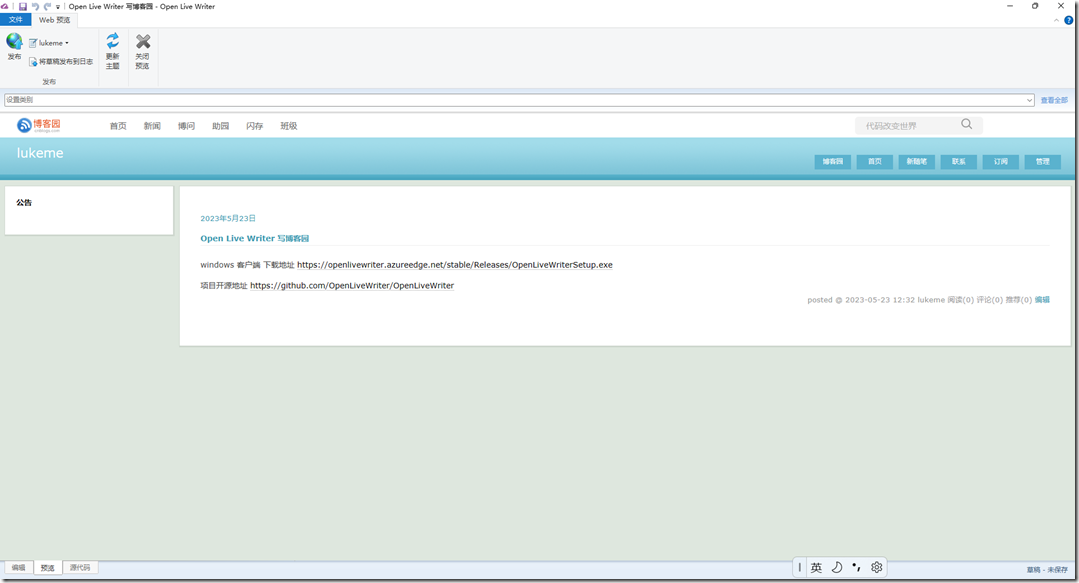Click the 订阅 button in blog header
Viewport: 1079px width, 583px height.
click(x=1001, y=162)
